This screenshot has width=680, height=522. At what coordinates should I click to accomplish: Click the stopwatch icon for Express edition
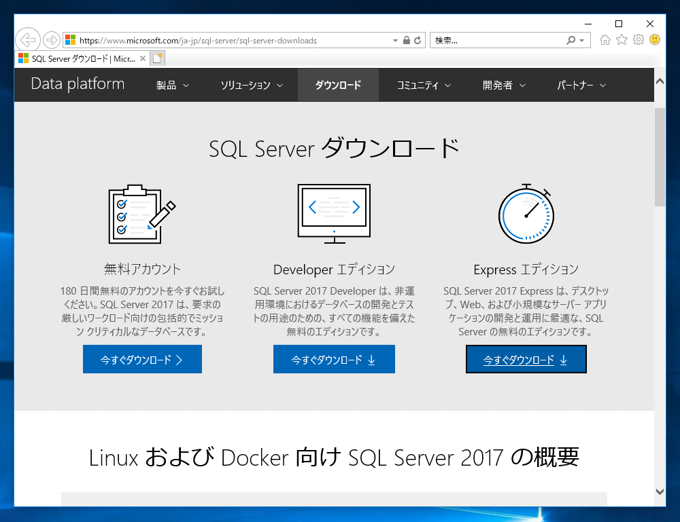(x=526, y=214)
